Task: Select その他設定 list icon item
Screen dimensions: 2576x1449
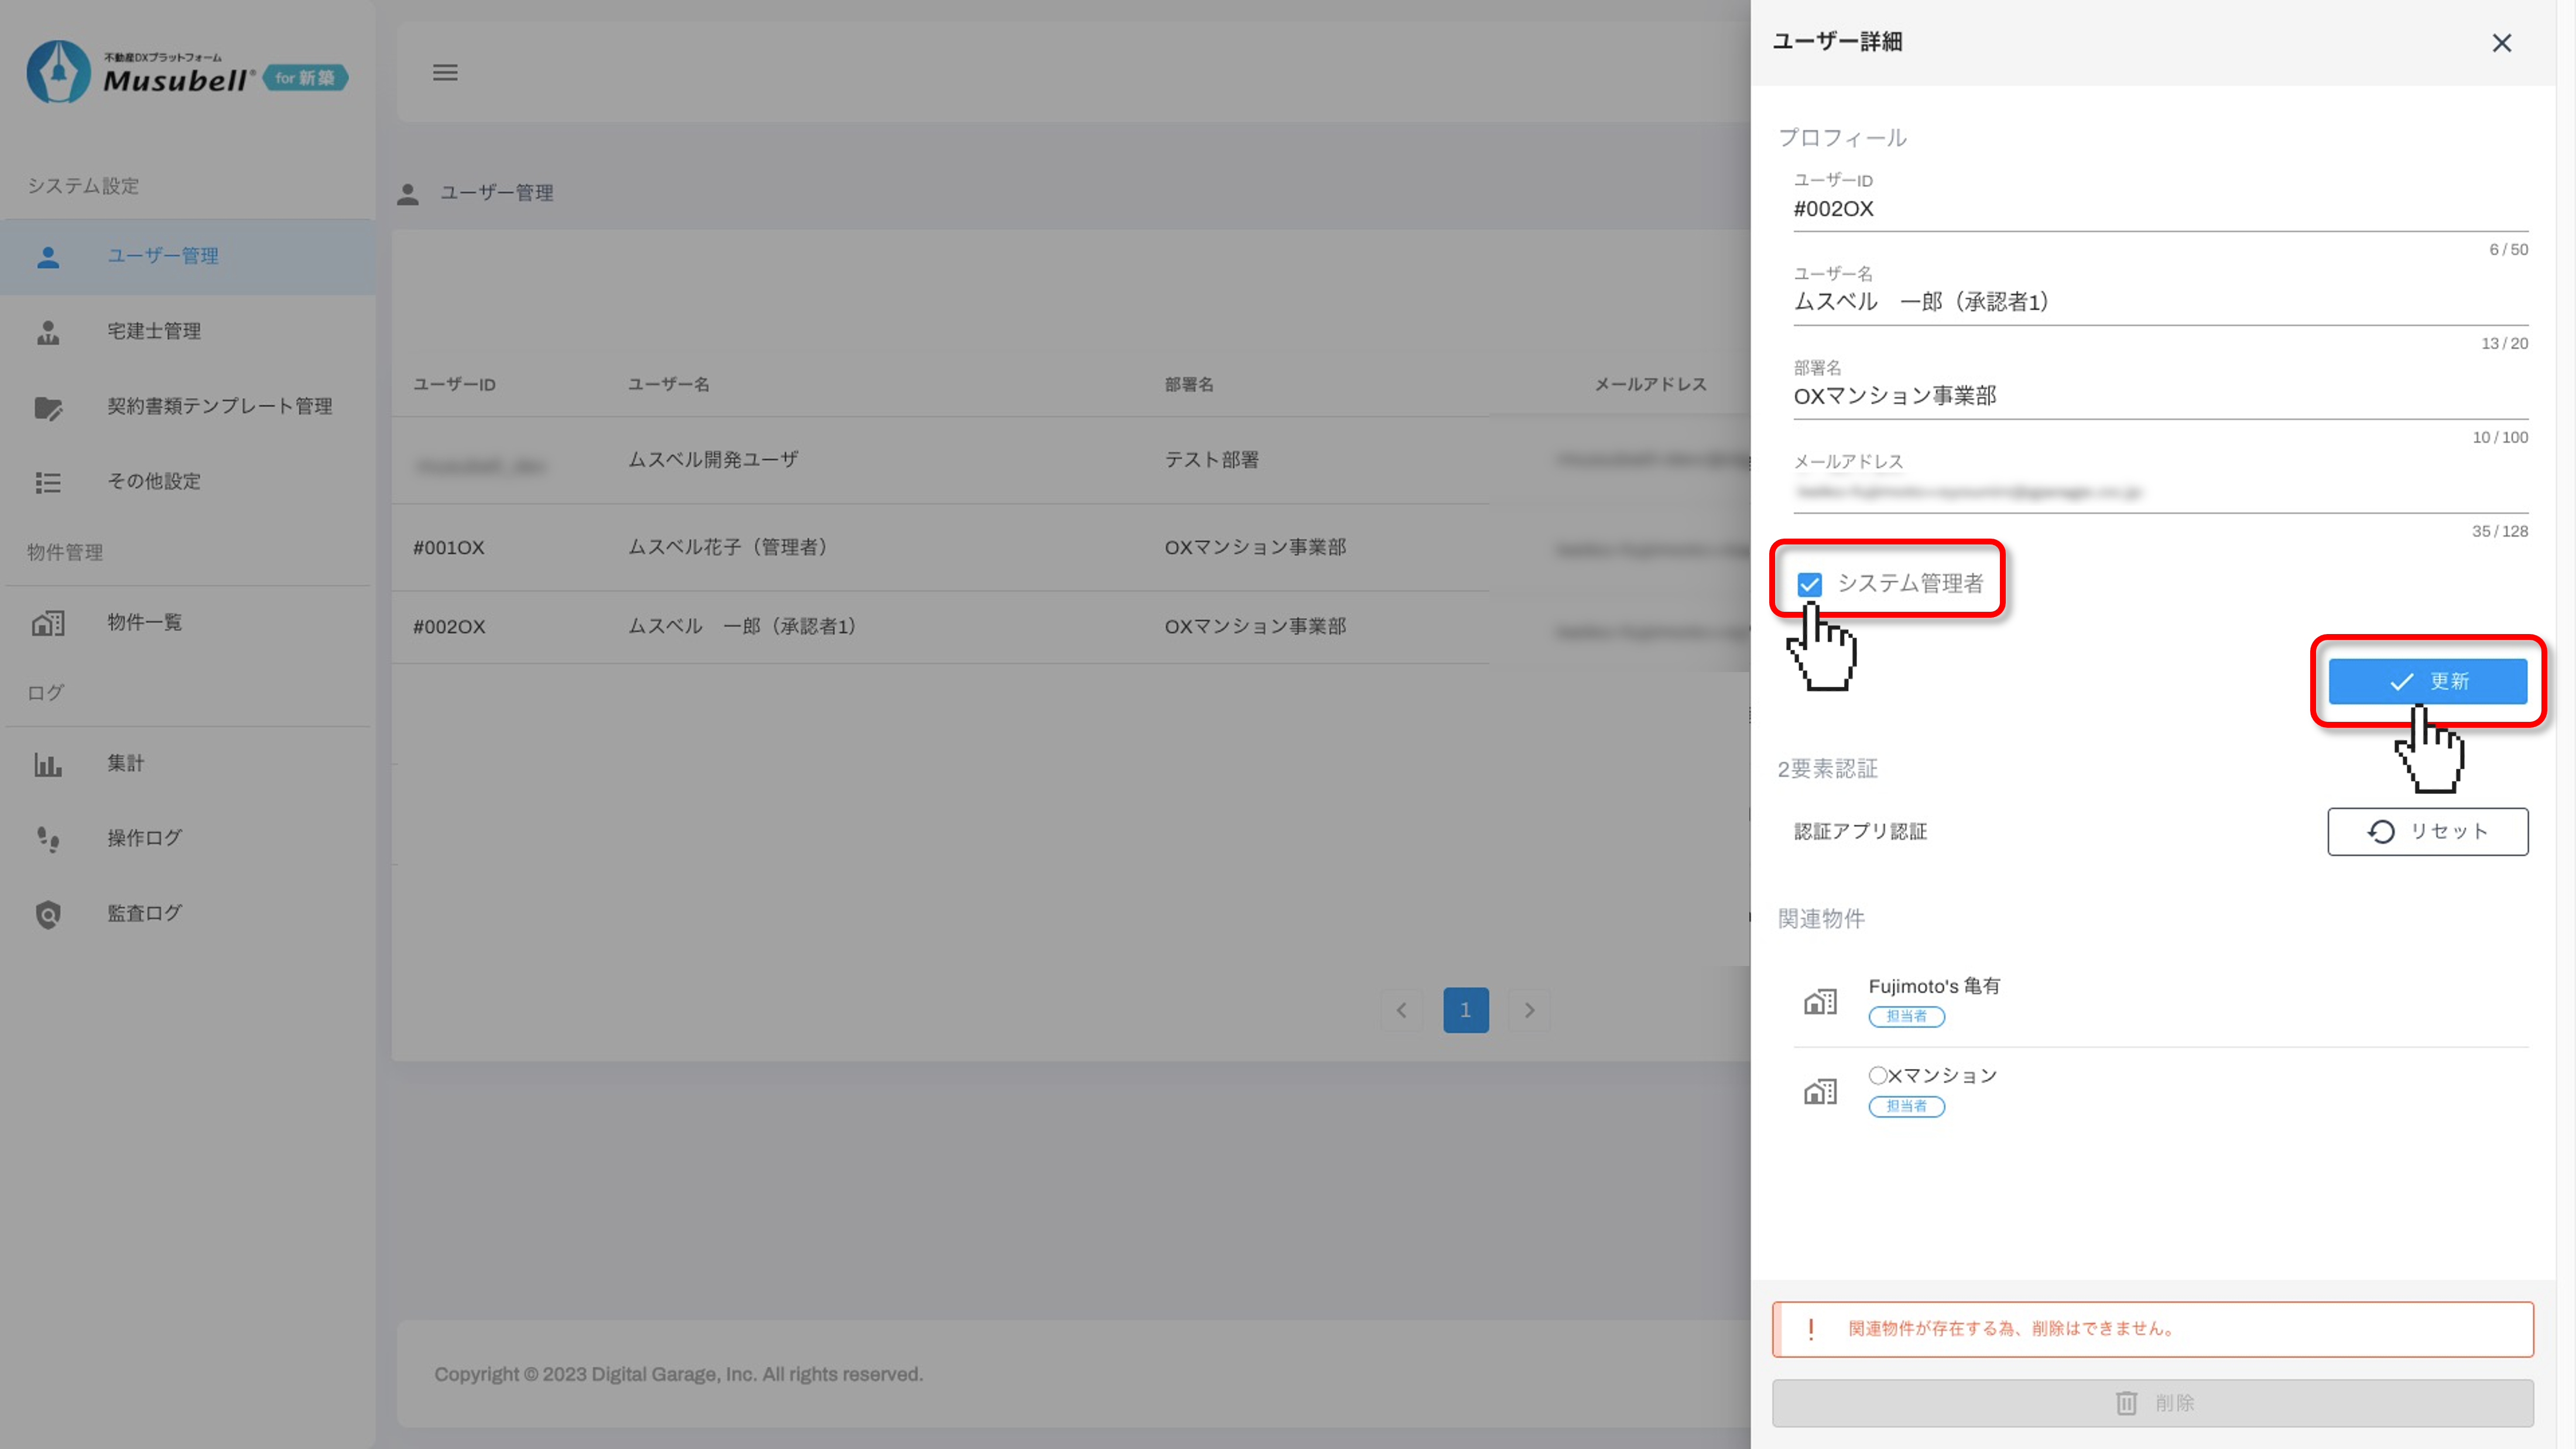Action: (154, 481)
